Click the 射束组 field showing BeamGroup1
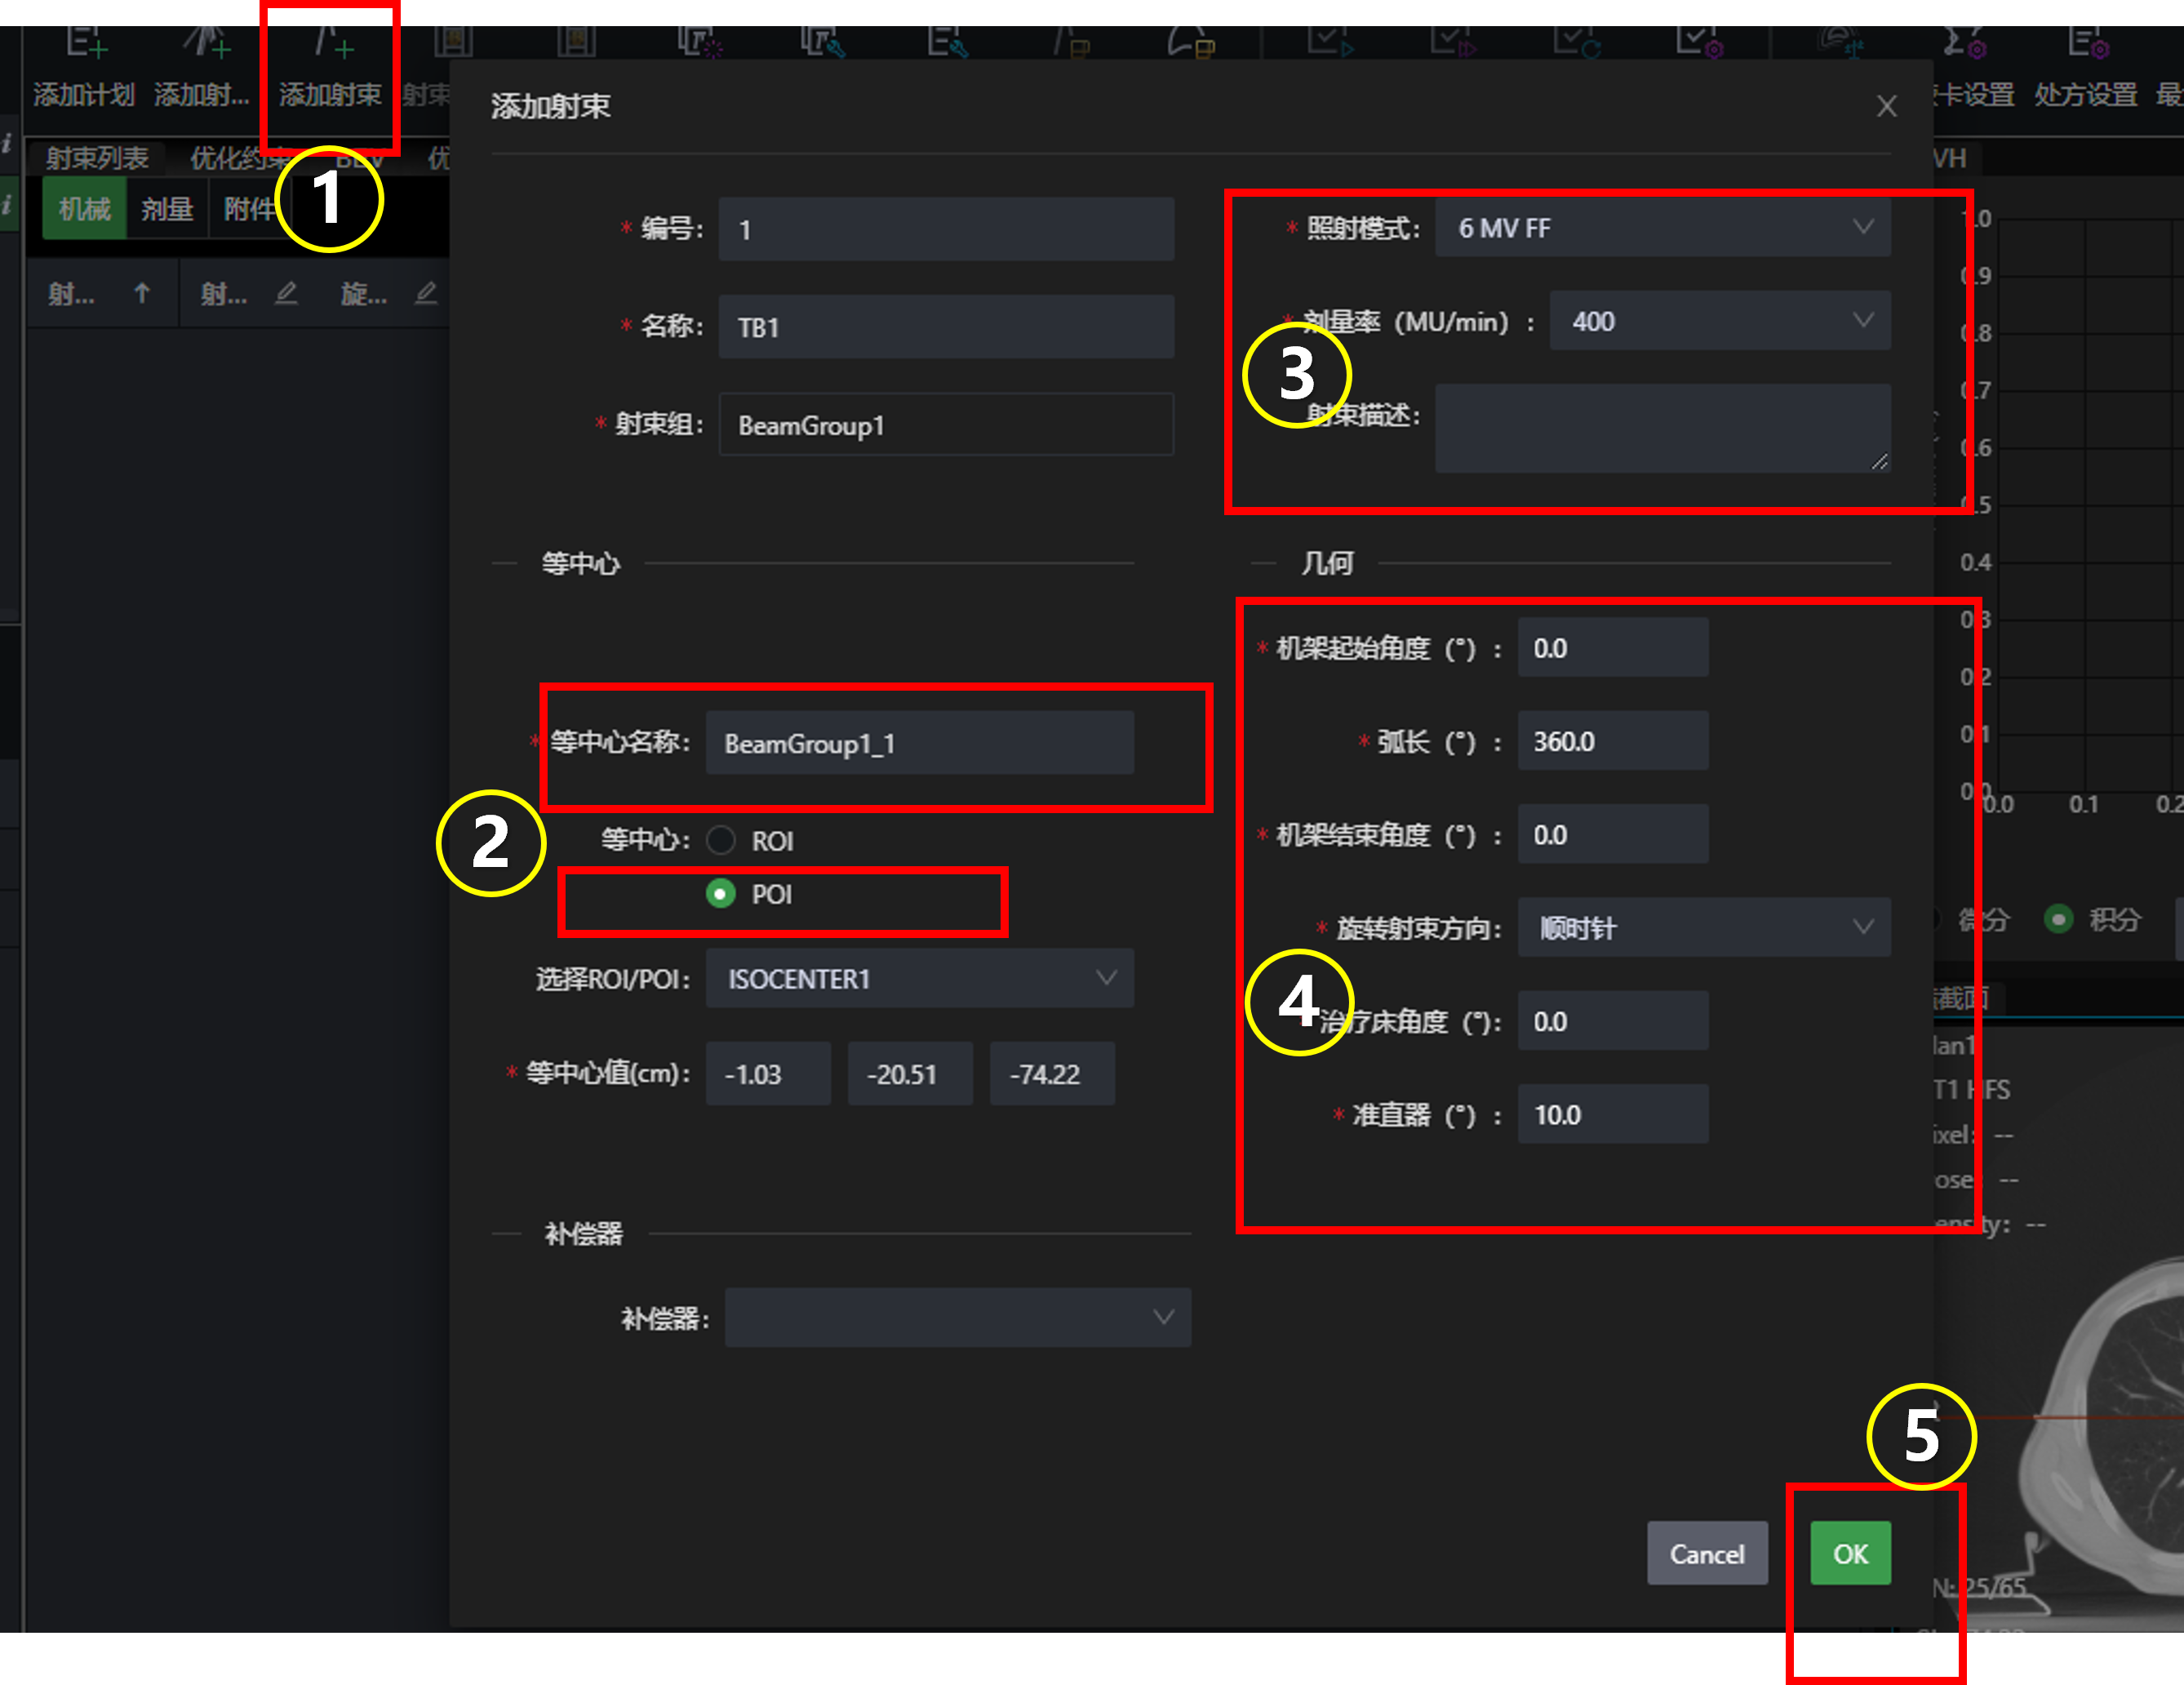This screenshot has width=2184, height=1685. click(946, 425)
